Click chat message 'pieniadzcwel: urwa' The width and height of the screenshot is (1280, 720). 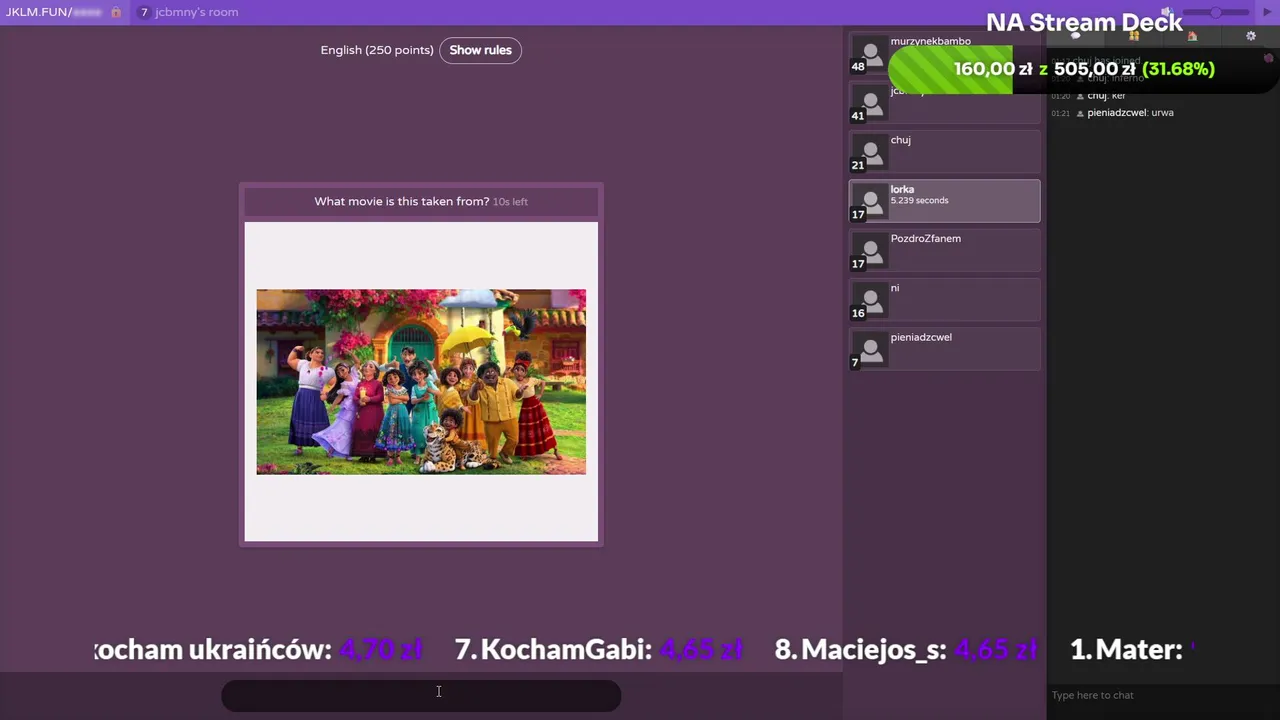1130,113
